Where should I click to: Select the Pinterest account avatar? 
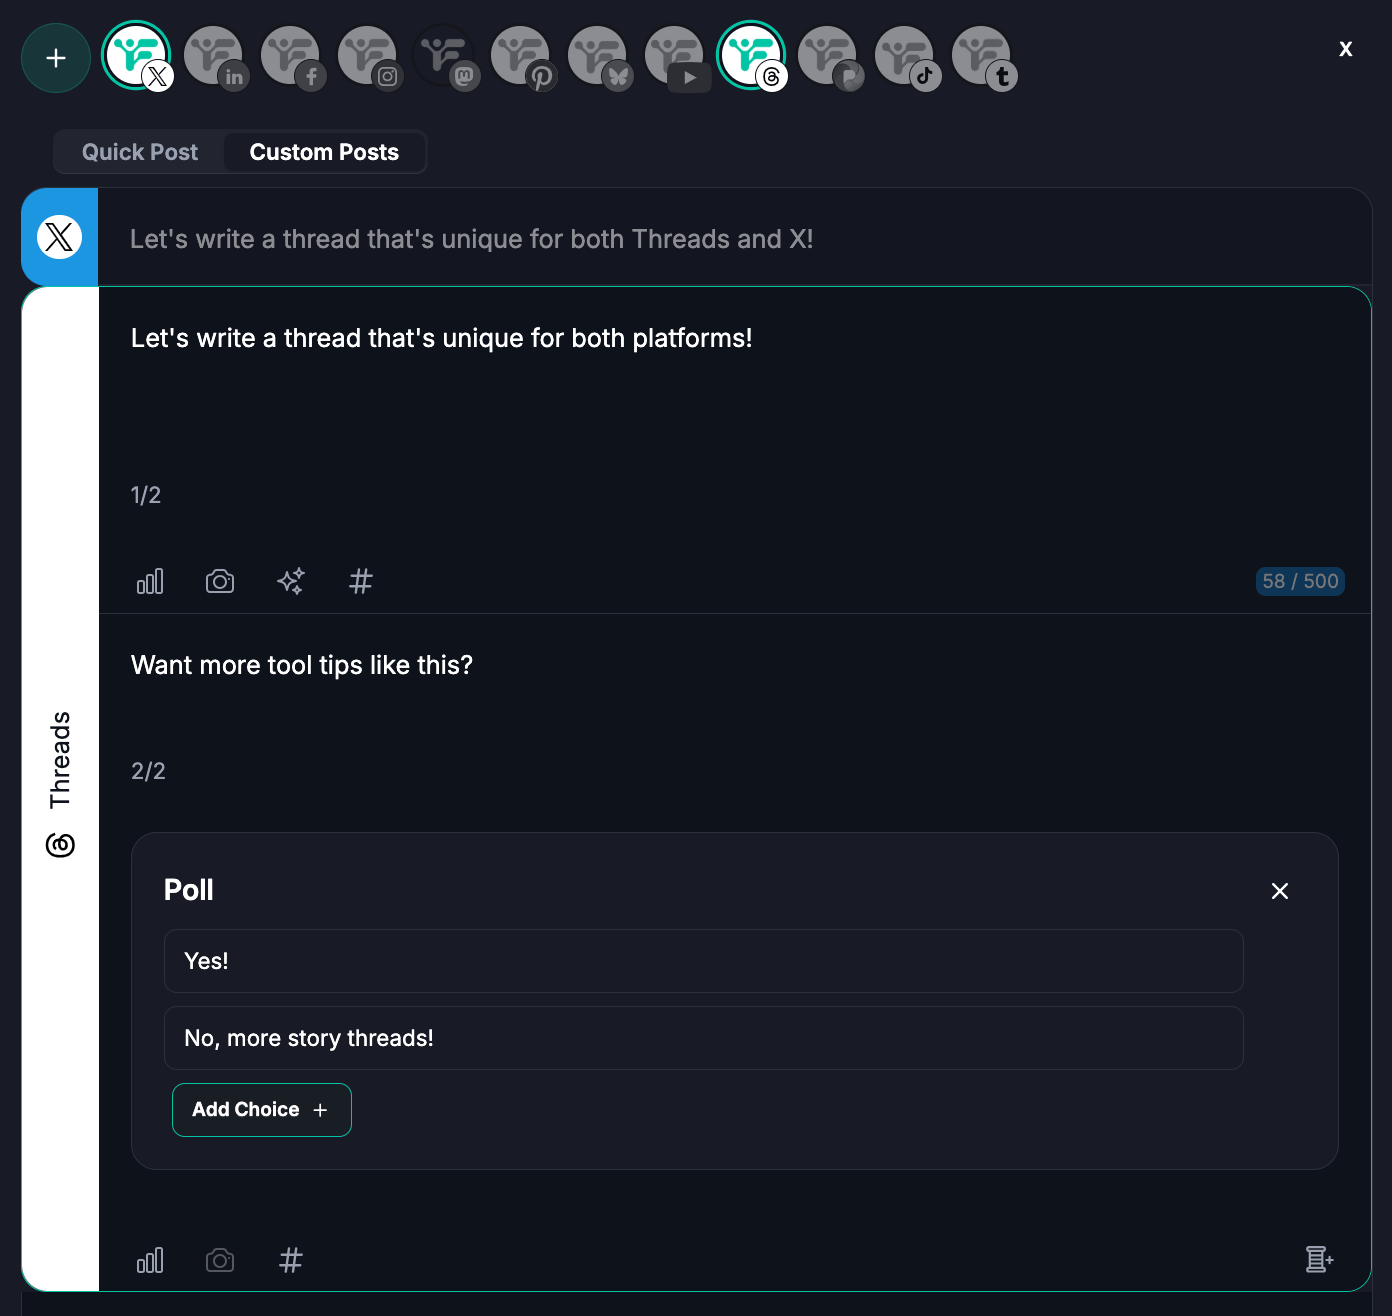[x=520, y=55]
